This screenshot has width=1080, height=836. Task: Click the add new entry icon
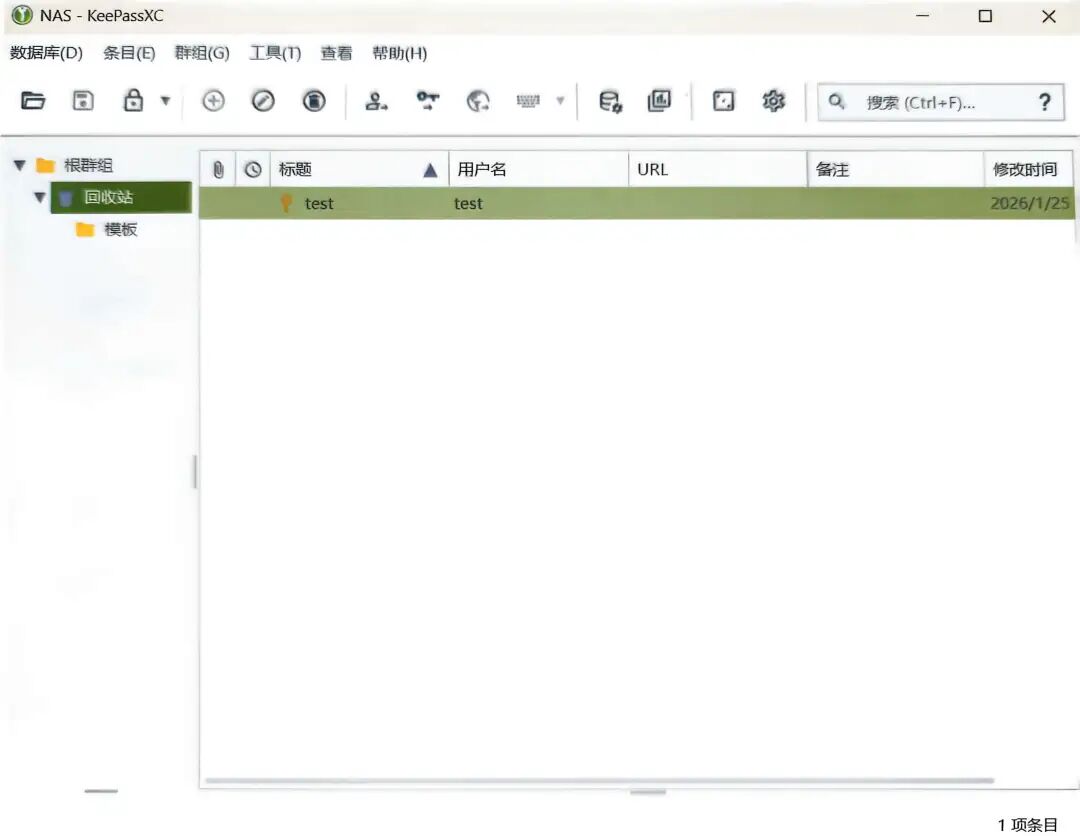click(213, 101)
